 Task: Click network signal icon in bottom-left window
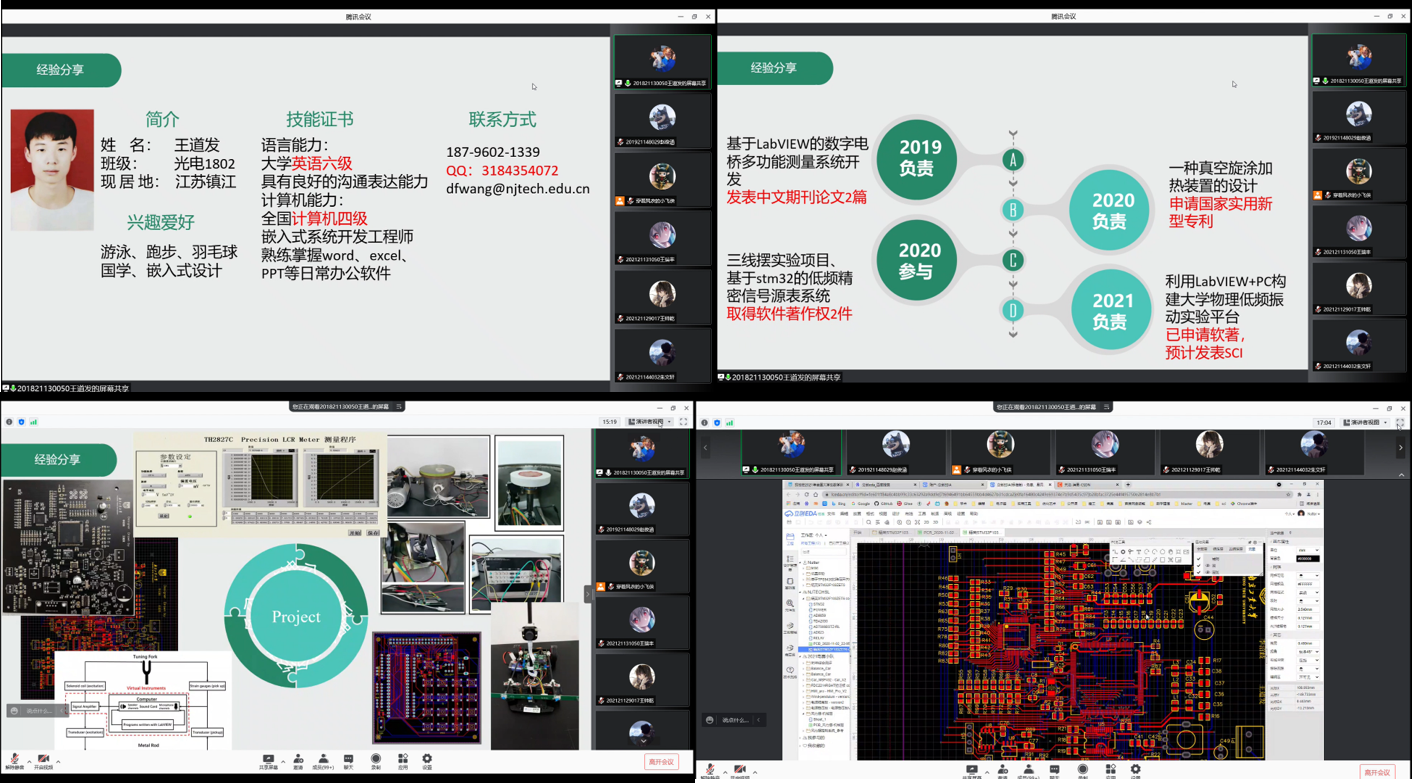point(33,422)
